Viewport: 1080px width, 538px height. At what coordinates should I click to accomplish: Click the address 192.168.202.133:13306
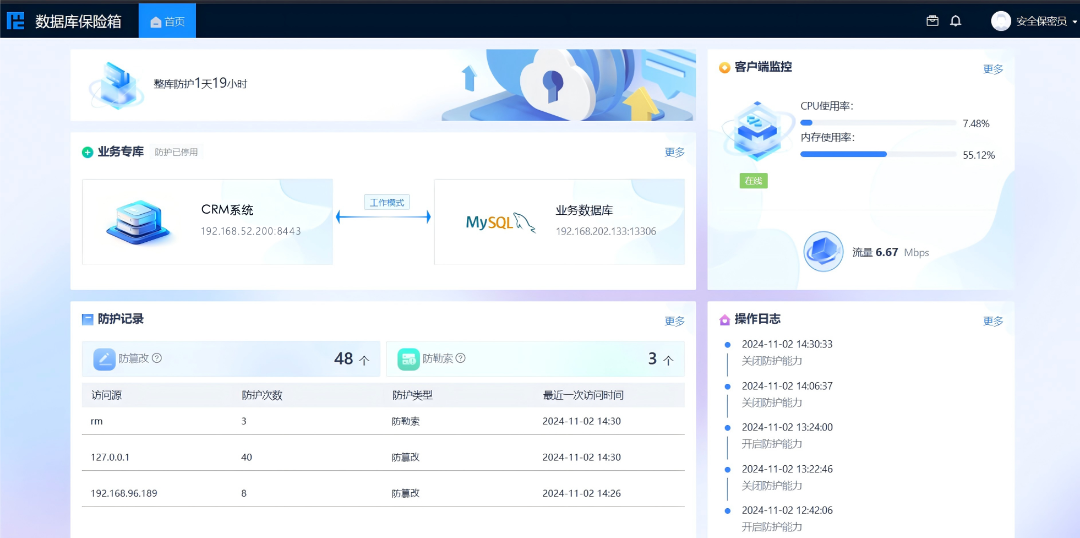point(606,231)
